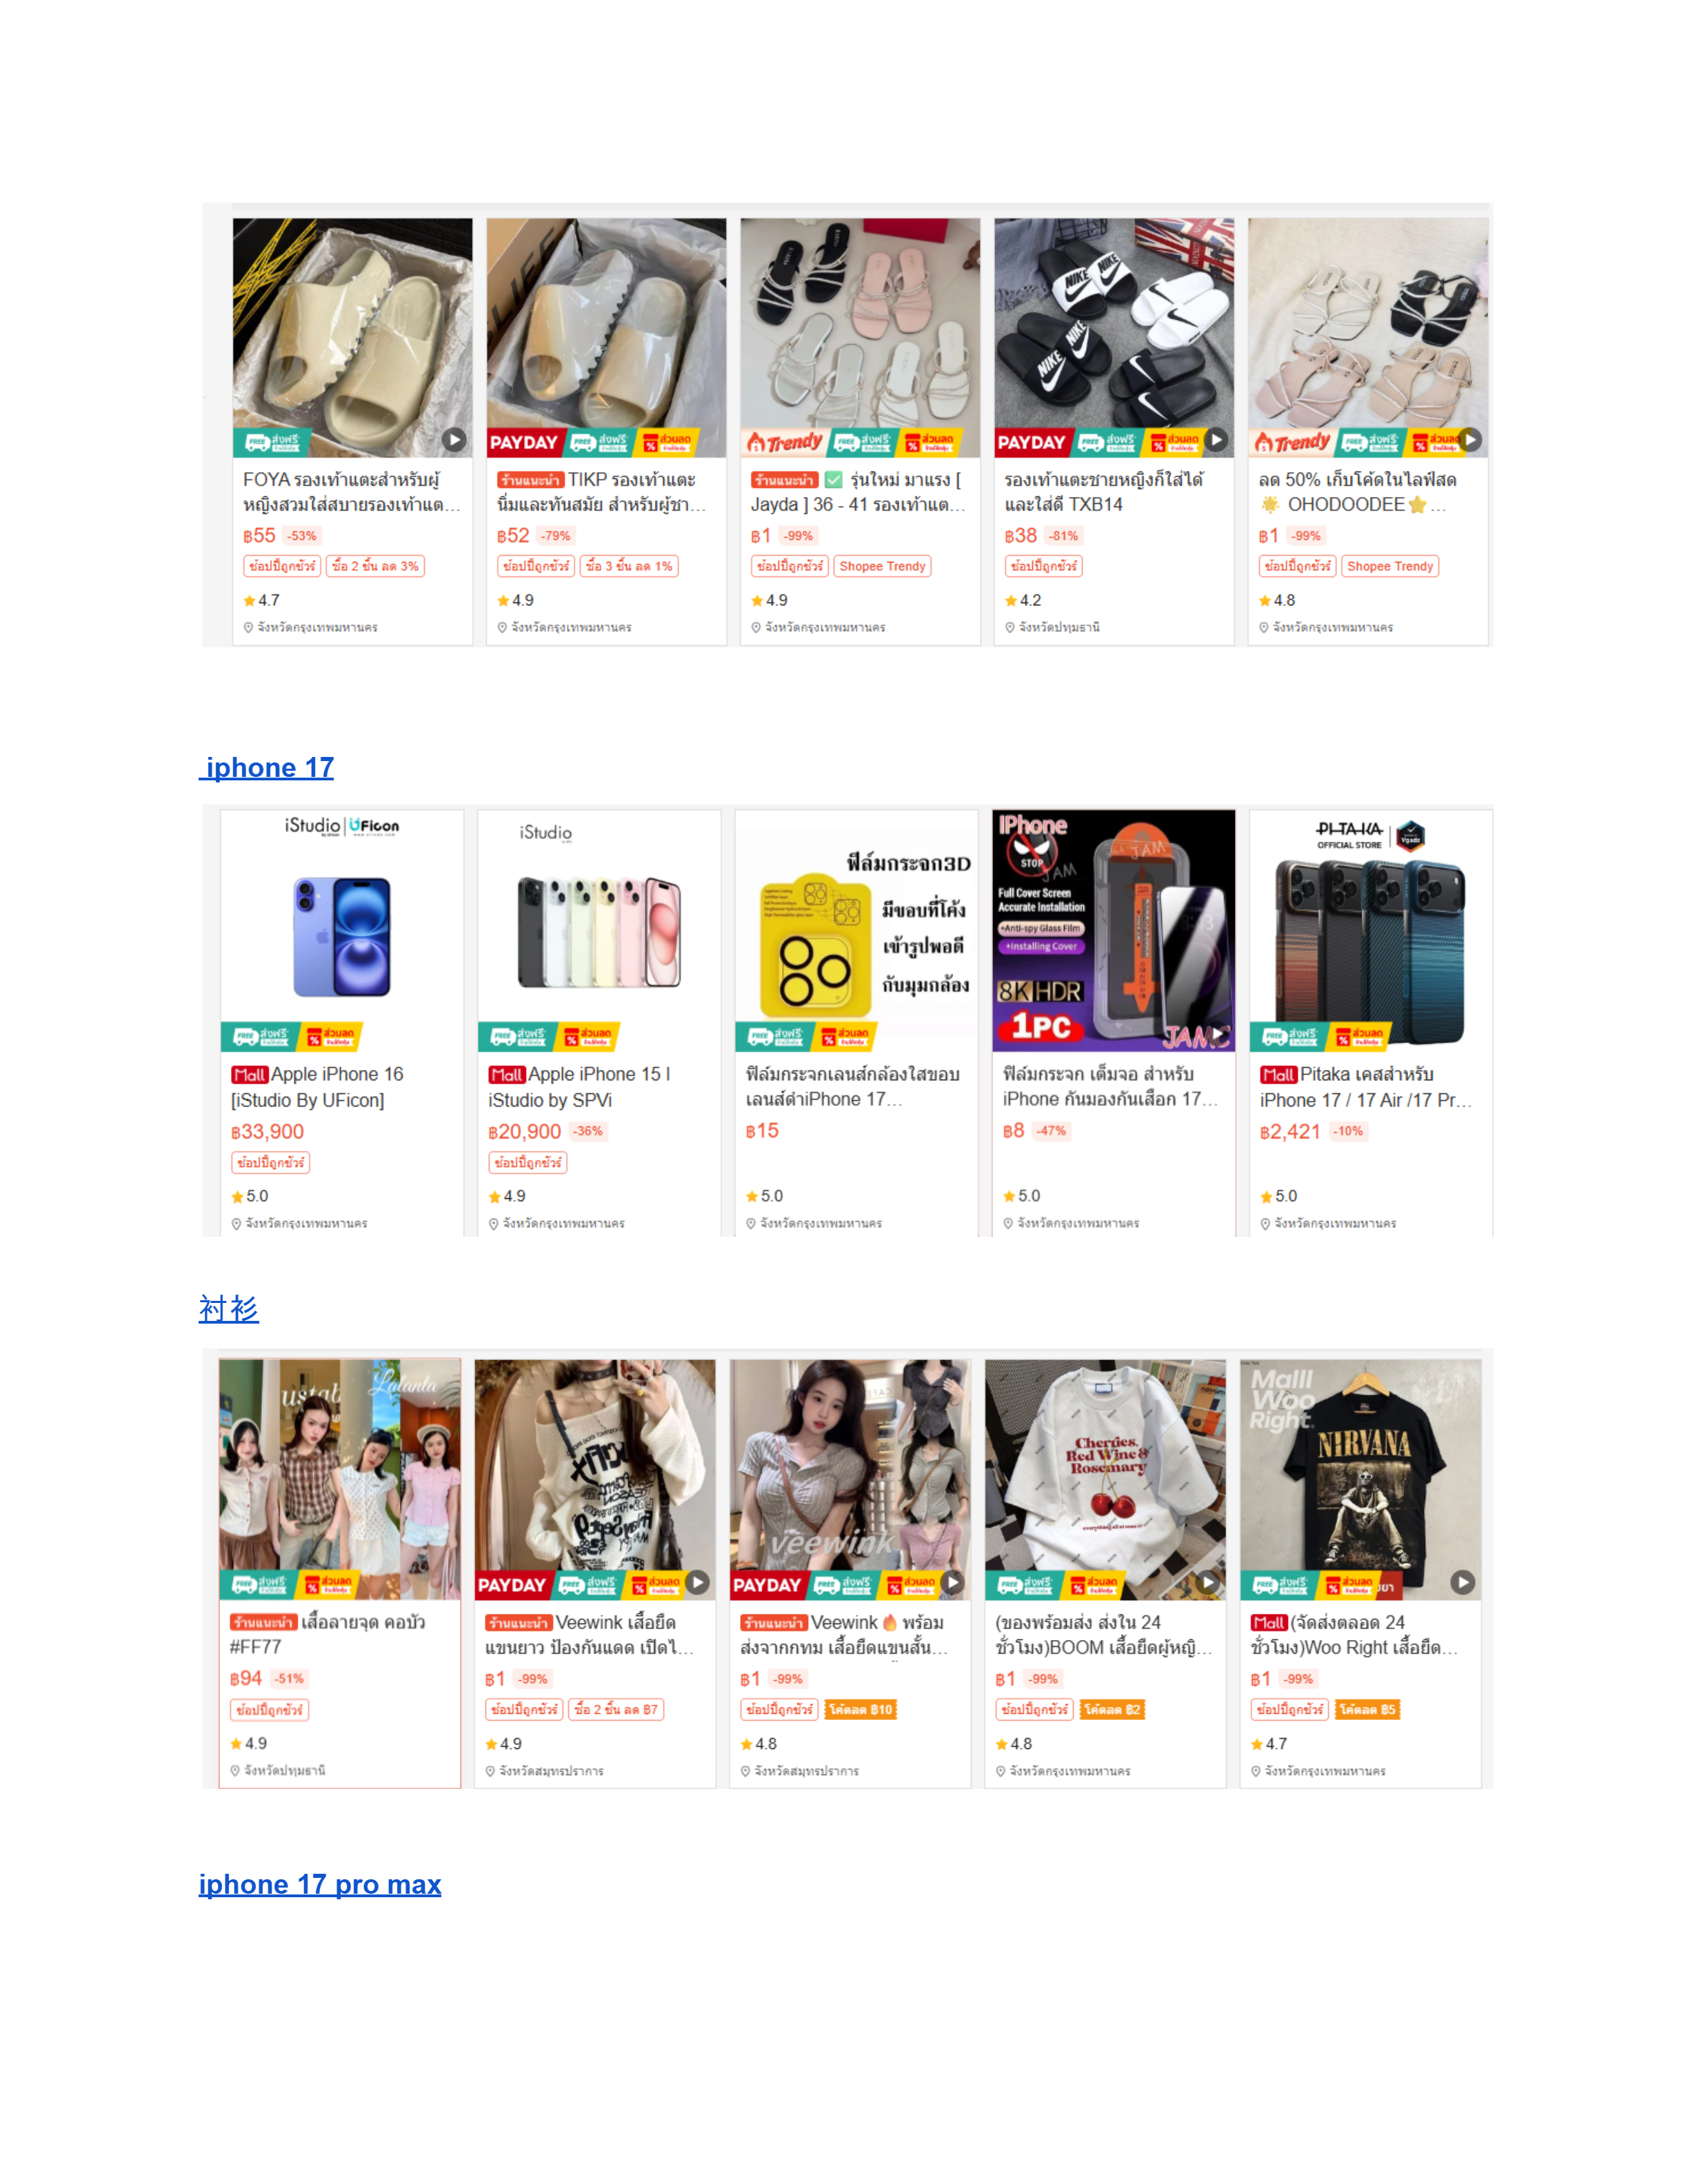
Task: Play video on Nike slides thumbnail
Action: (1216, 439)
